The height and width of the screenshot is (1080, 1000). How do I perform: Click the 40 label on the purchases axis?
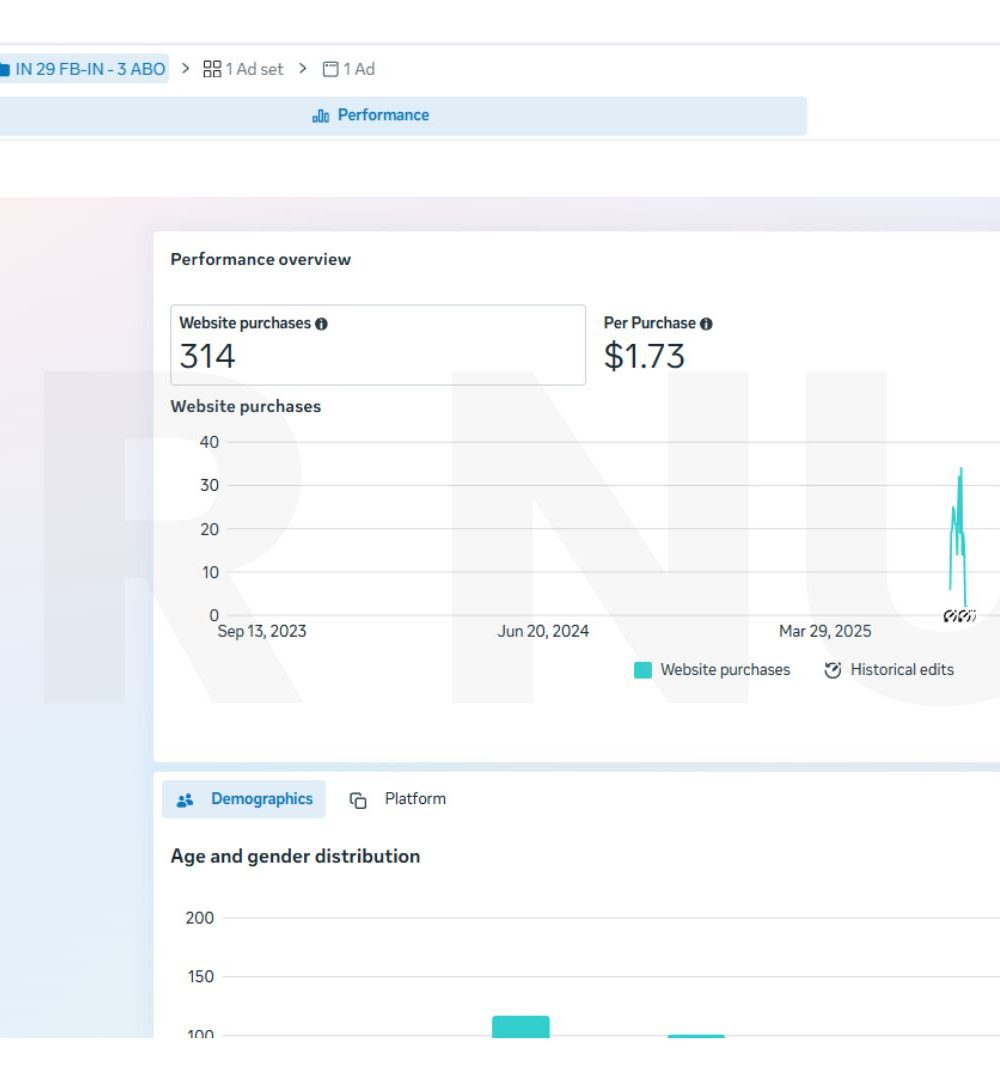pyautogui.click(x=209, y=442)
